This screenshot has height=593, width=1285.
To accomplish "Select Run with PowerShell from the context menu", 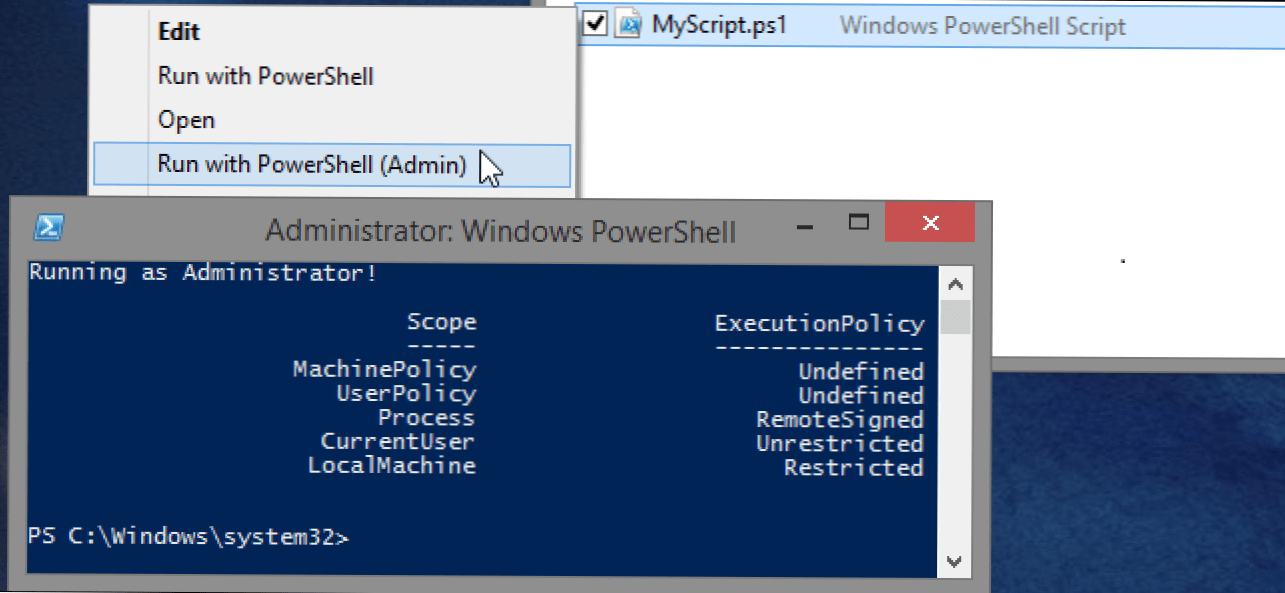I will (x=266, y=76).
